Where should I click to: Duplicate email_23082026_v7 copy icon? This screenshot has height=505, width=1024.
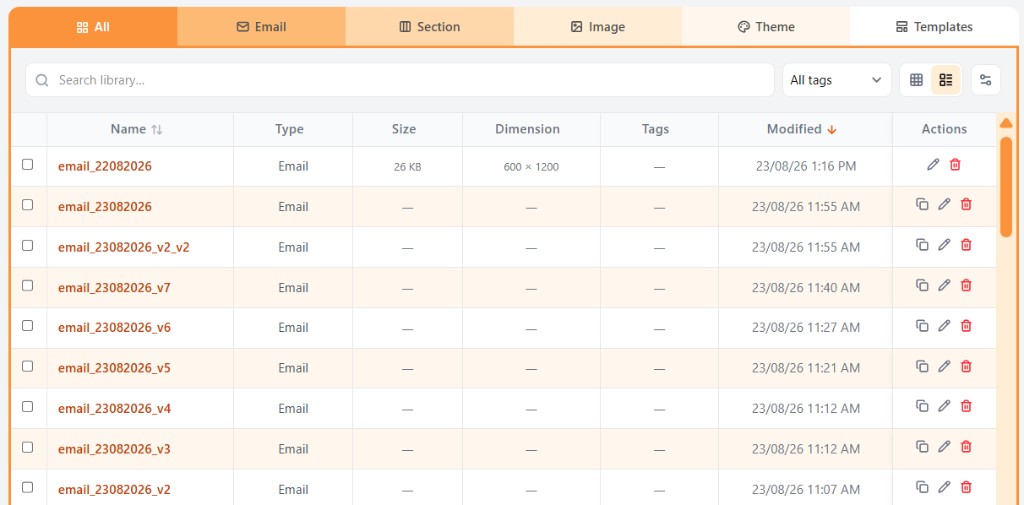(x=922, y=285)
